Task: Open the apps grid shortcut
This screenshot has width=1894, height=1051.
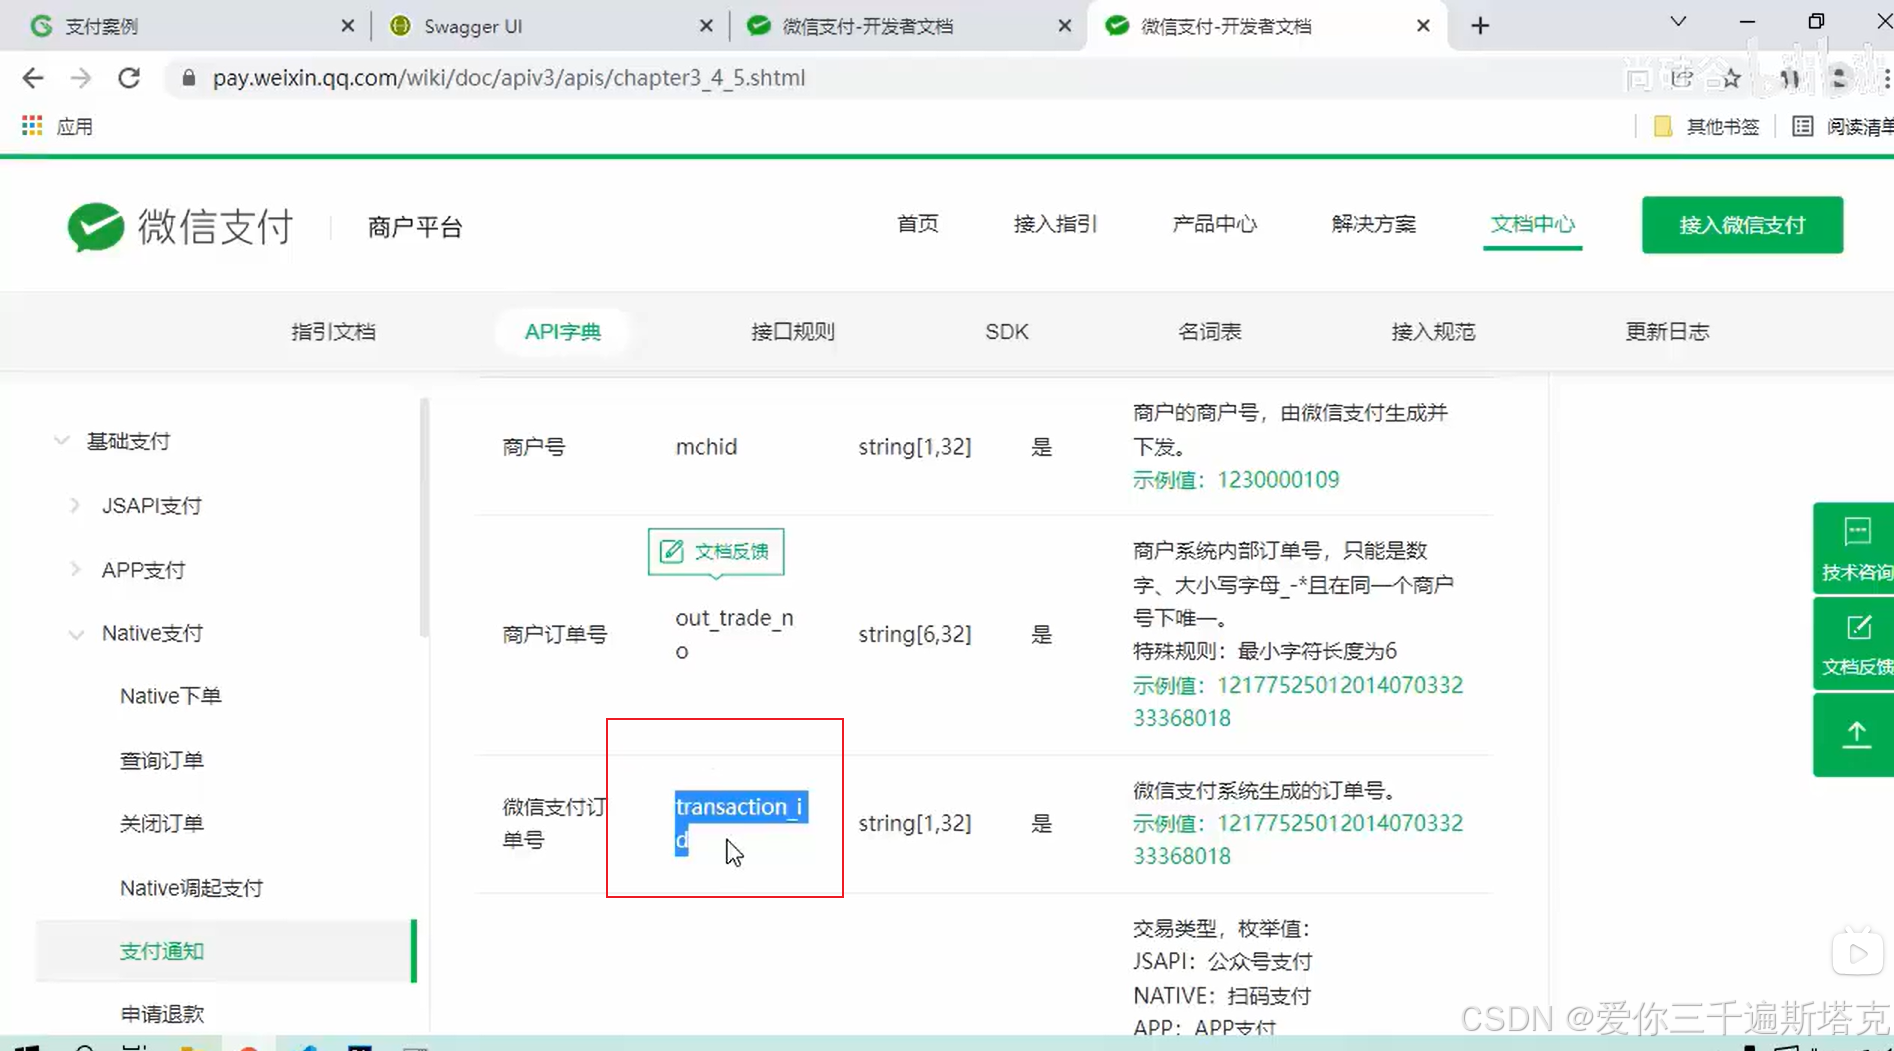Action: [32, 126]
